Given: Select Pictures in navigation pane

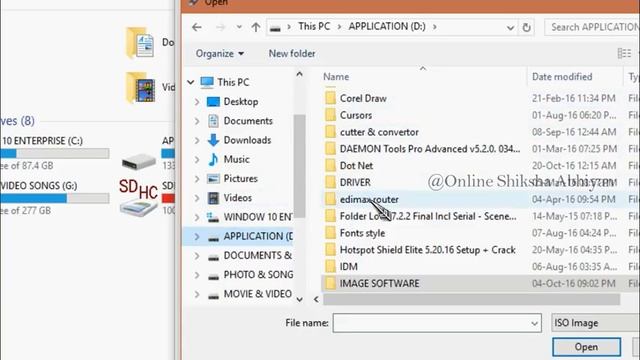Looking at the screenshot, I should (240, 178).
